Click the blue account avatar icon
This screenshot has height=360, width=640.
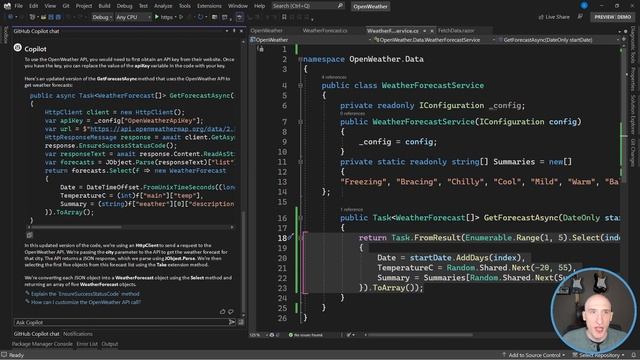coord(584,5)
